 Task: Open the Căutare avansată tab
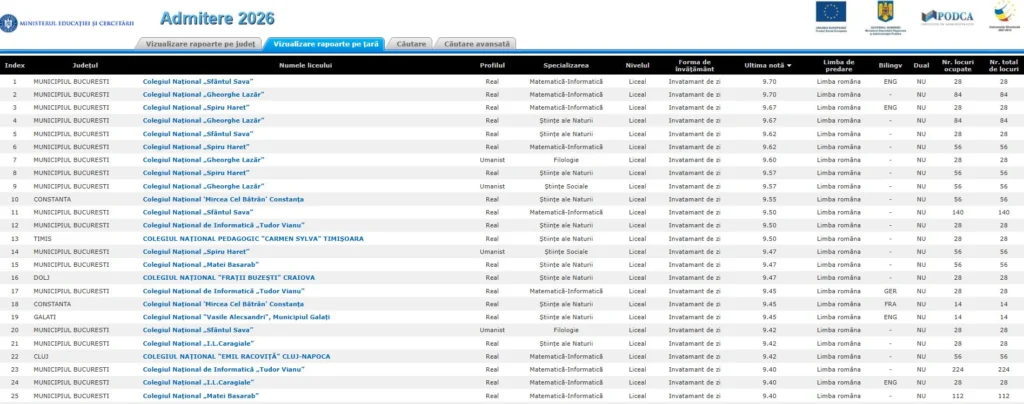[x=477, y=44]
